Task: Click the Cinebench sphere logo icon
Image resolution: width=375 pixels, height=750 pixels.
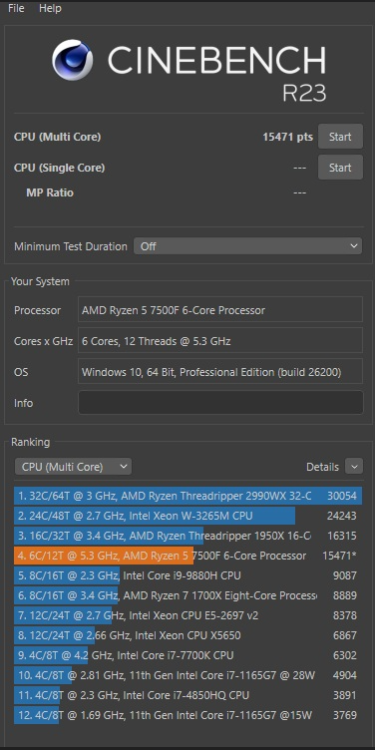Action: pyautogui.click(x=72, y=60)
